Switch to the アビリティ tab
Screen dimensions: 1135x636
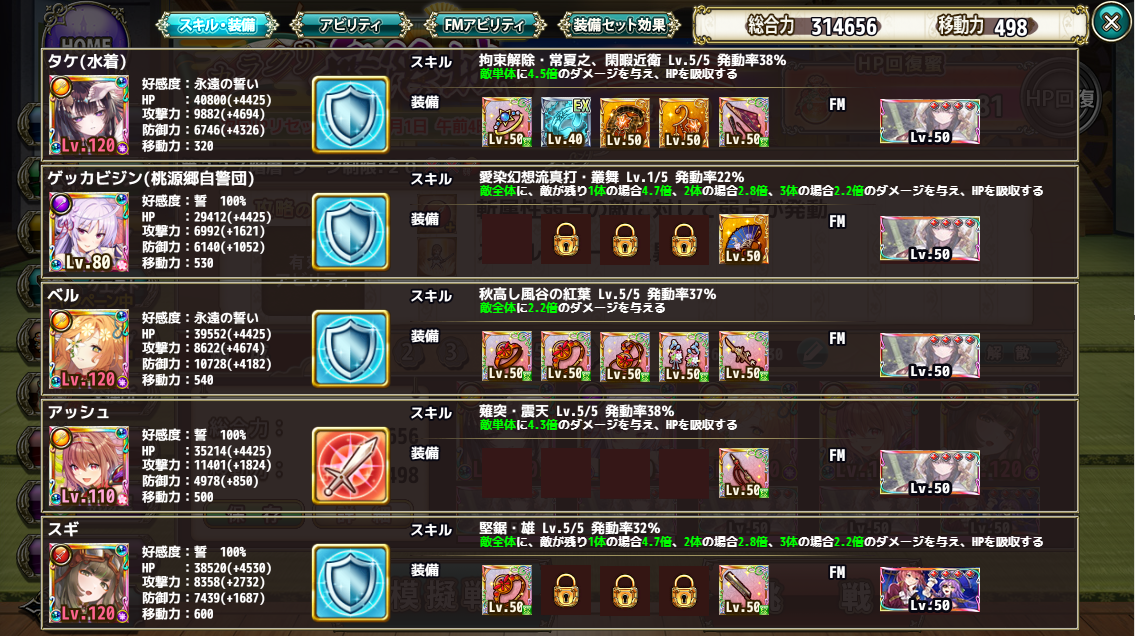pos(350,25)
